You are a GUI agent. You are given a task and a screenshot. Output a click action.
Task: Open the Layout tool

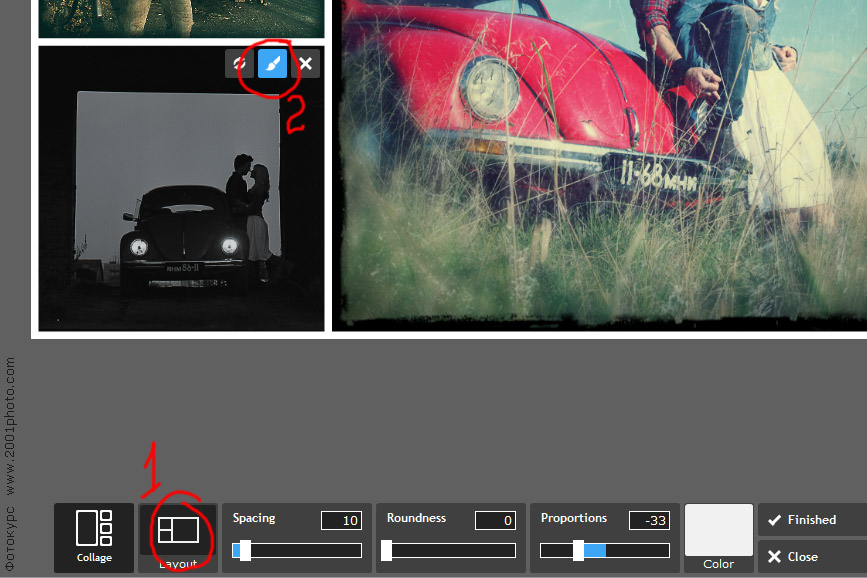click(178, 538)
